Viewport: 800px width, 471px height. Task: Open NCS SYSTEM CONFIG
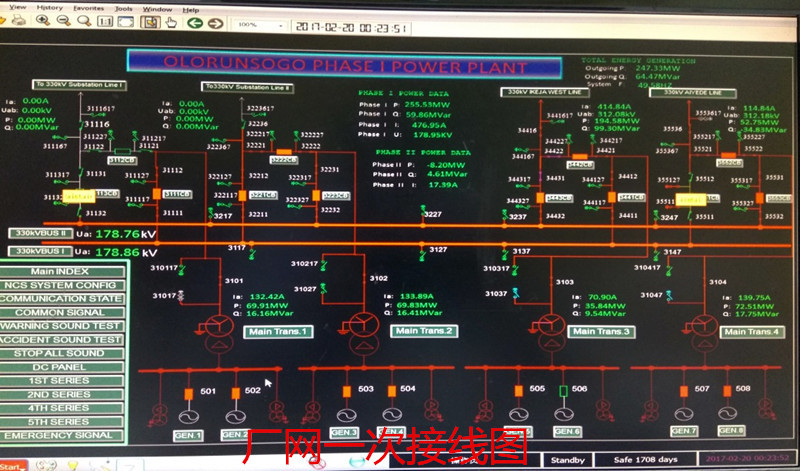point(61,285)
